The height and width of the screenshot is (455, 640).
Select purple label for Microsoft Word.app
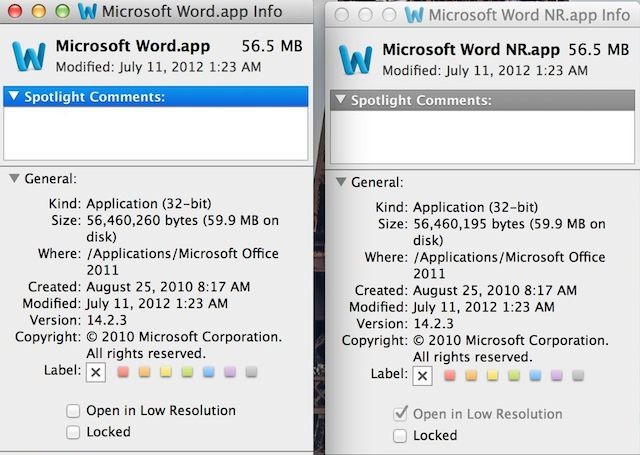click(x=230, y=371)
